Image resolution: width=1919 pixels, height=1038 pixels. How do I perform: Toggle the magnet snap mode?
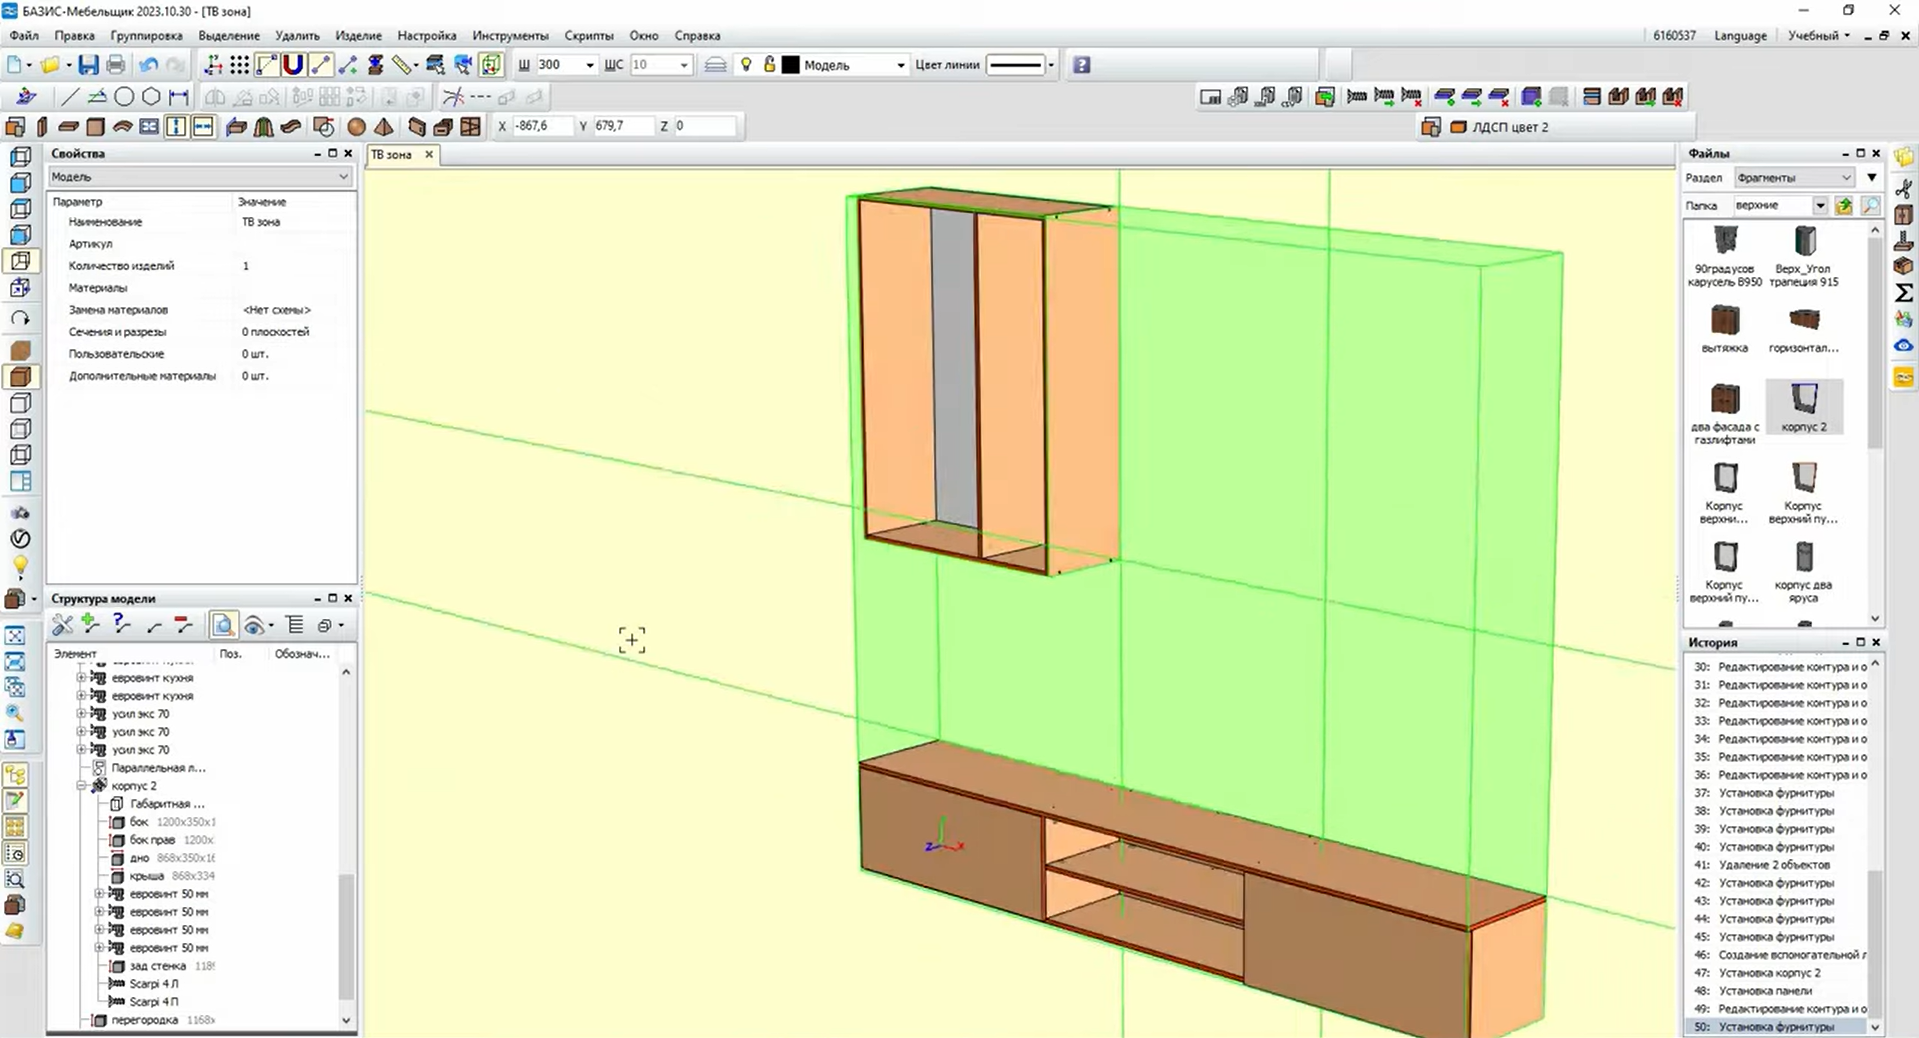coord(293,65)
